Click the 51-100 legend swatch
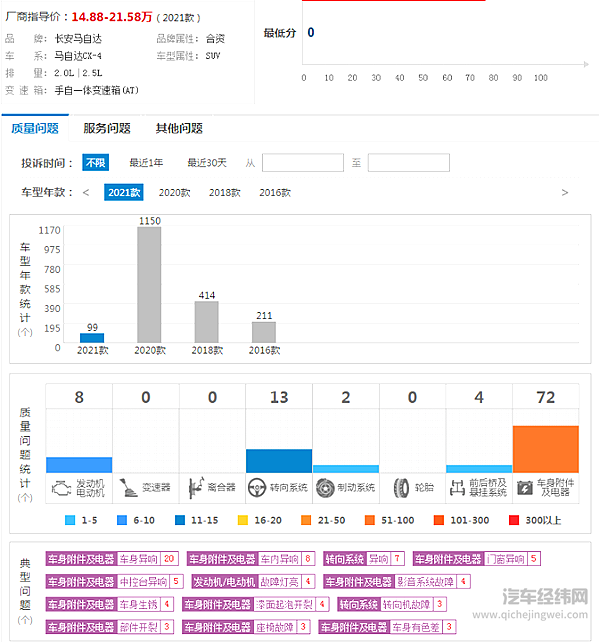 click(370, 520)
